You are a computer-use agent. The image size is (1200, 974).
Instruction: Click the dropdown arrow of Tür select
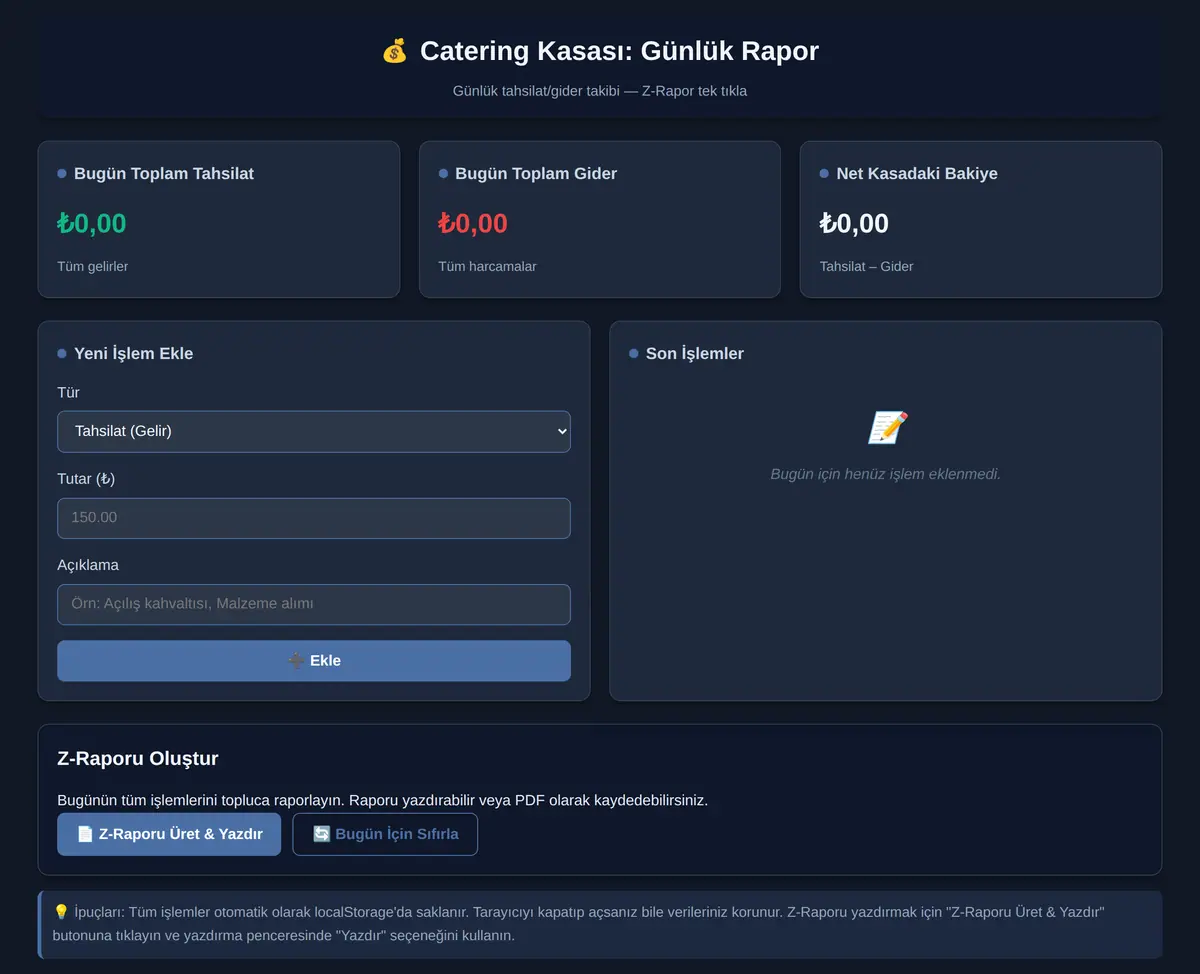pos(562,431)
